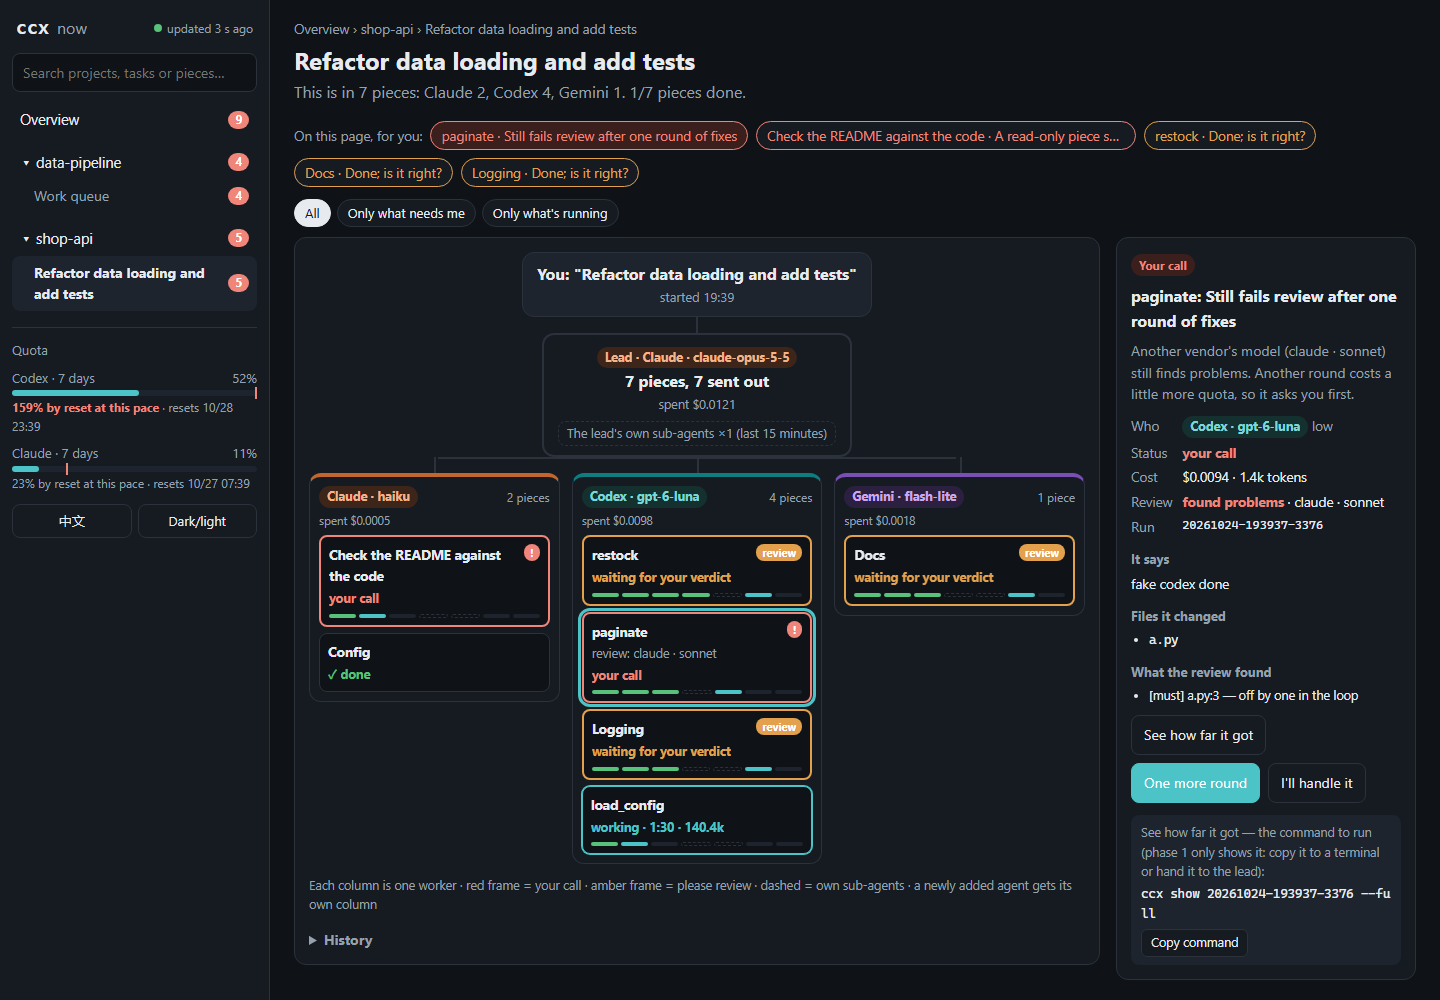Click See how far it got button
The width and height of the screenshot is (1440, 1000).
(x=1198, y=735)
